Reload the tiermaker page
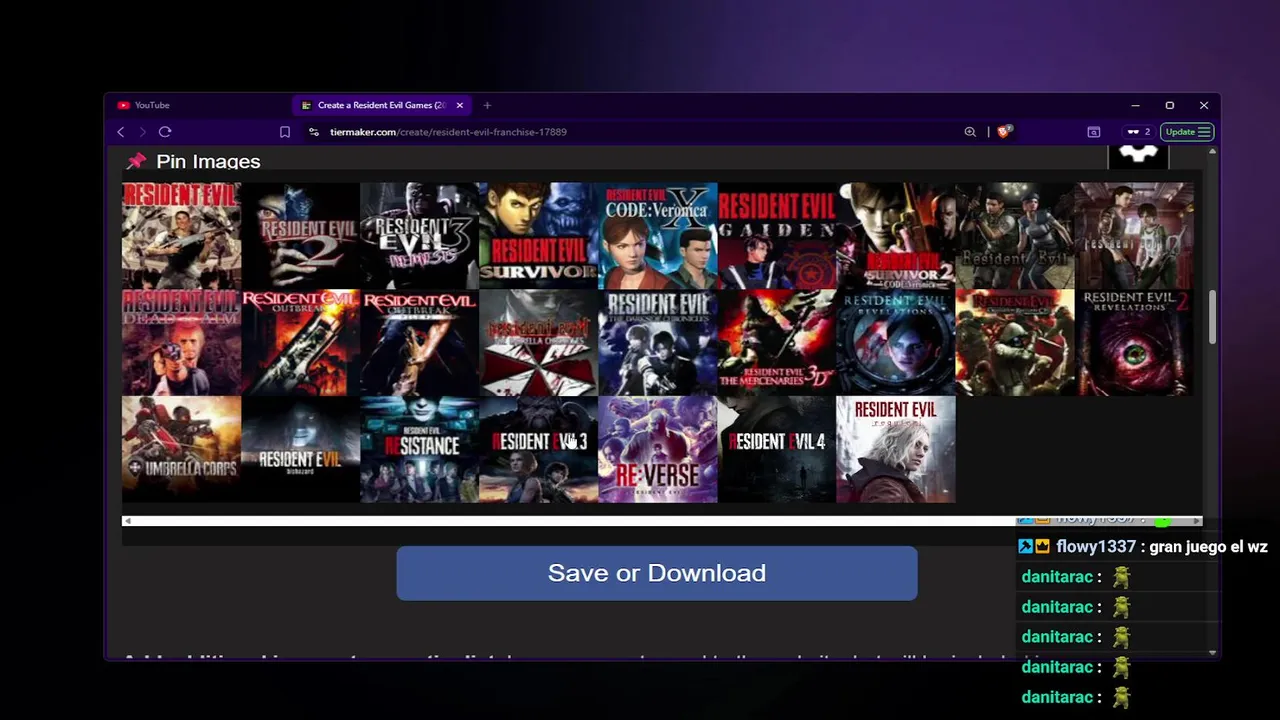 pyautogui.click(x=165, y=132)
